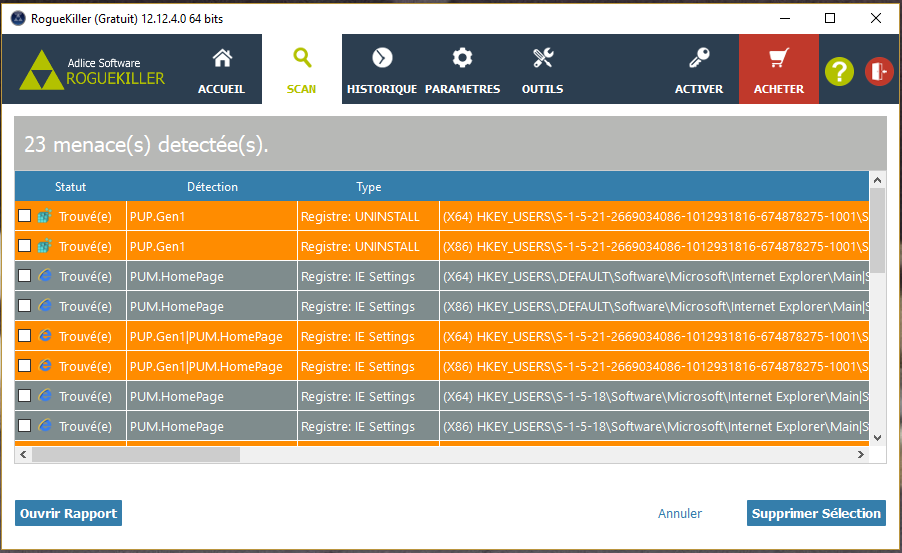Click the uninstall icon in first PUP.Gen1 row
Image resolution: width=902 pixels, height=553 pixels.
[x=45, y=216]
